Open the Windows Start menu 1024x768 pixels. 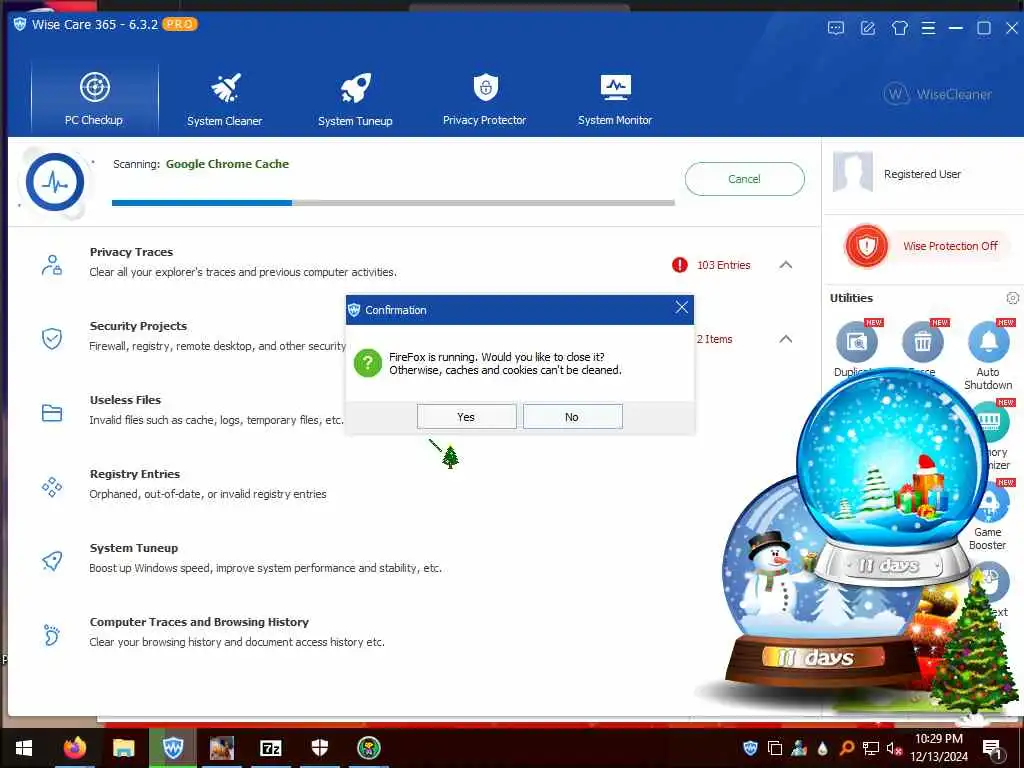(x=24, y=748)
